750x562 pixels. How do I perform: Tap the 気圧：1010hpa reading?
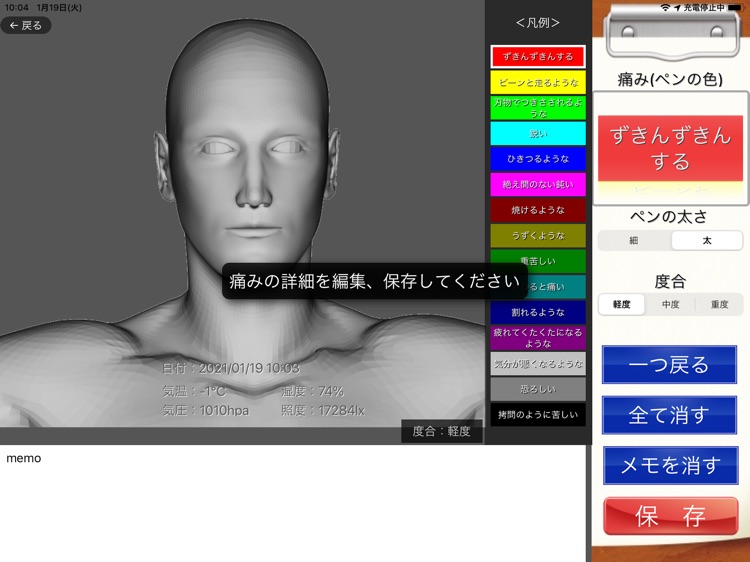(206, 410)
